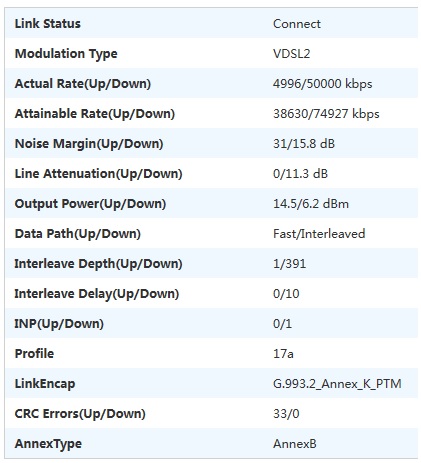Click the Link Status label

pyautogui.click(x=48, y=24)
